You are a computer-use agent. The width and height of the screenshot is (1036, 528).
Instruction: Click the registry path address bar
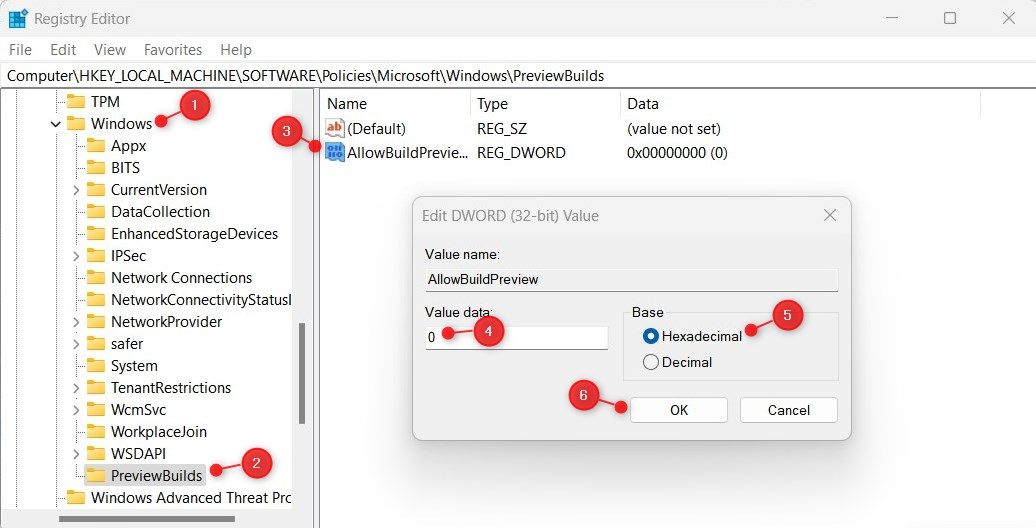[518, 75]
